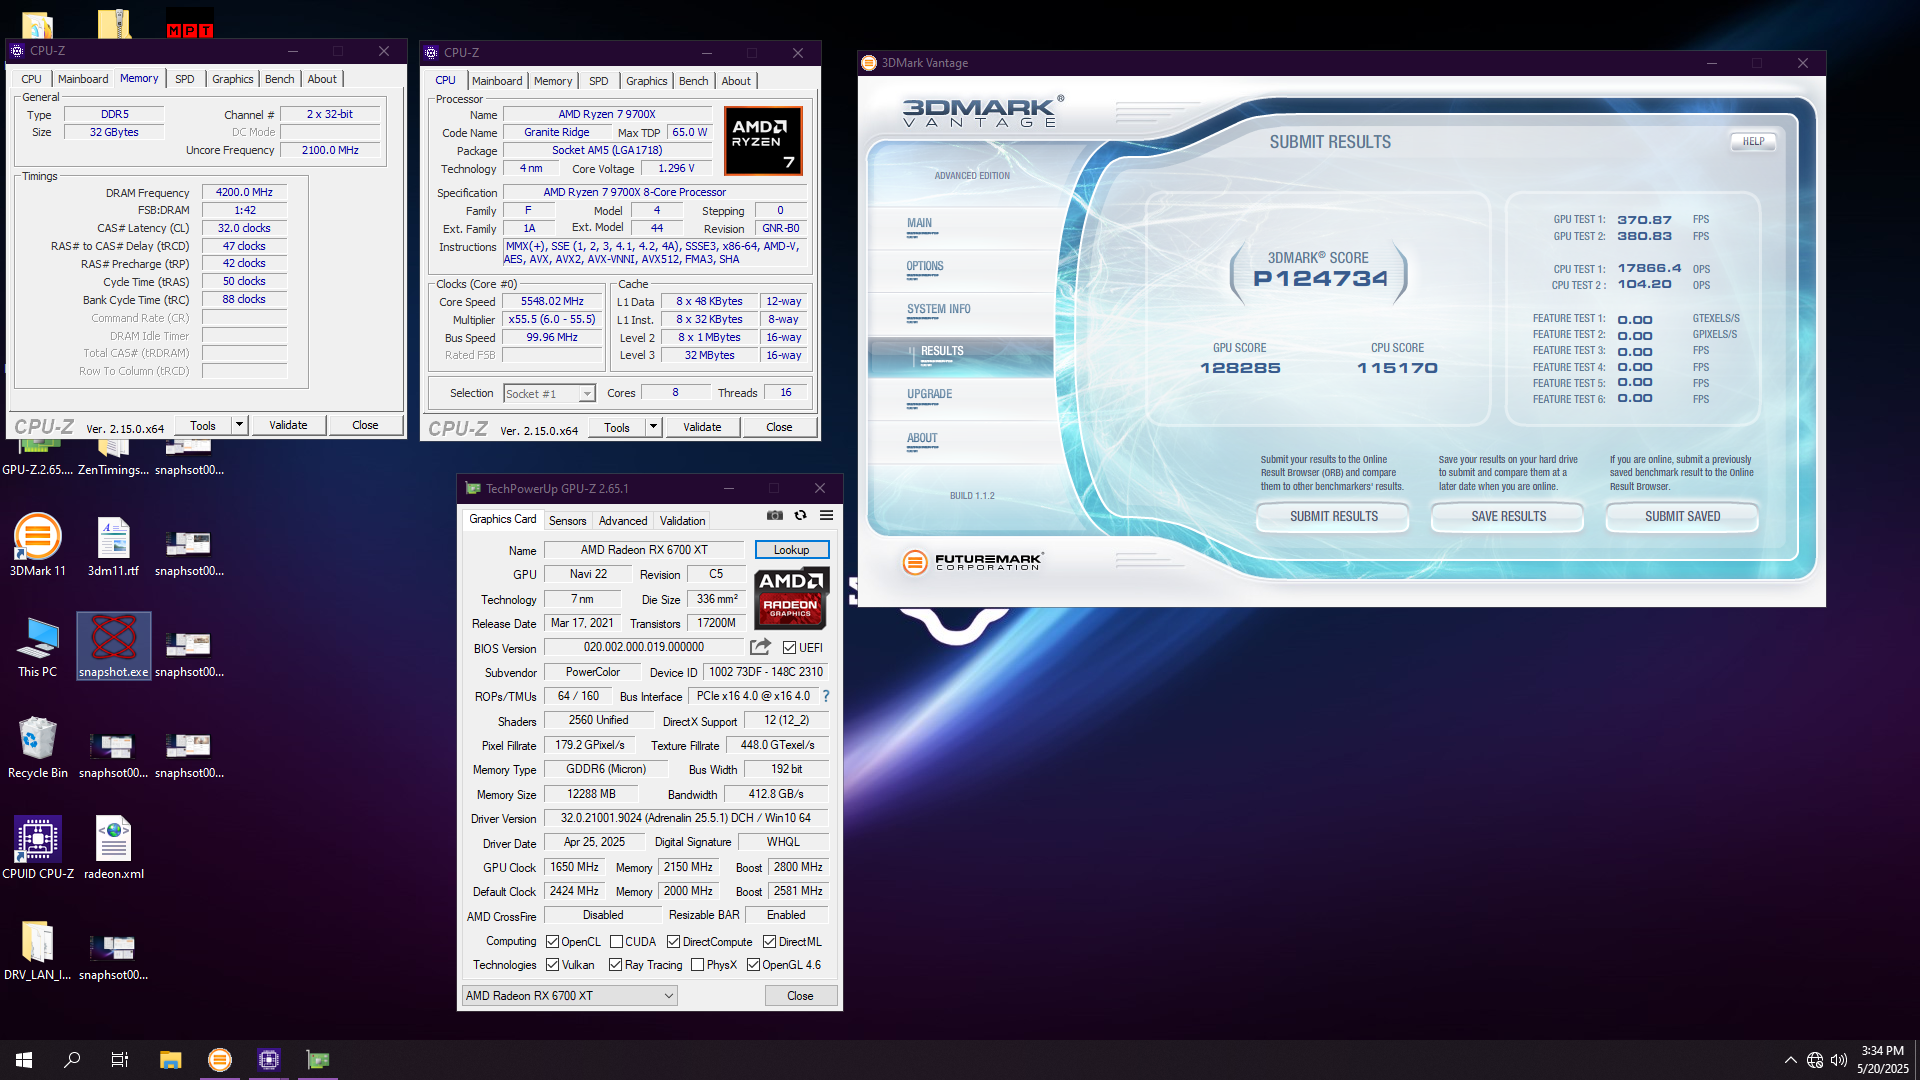Click the volume icon in system tray

pos(1839,1060)
